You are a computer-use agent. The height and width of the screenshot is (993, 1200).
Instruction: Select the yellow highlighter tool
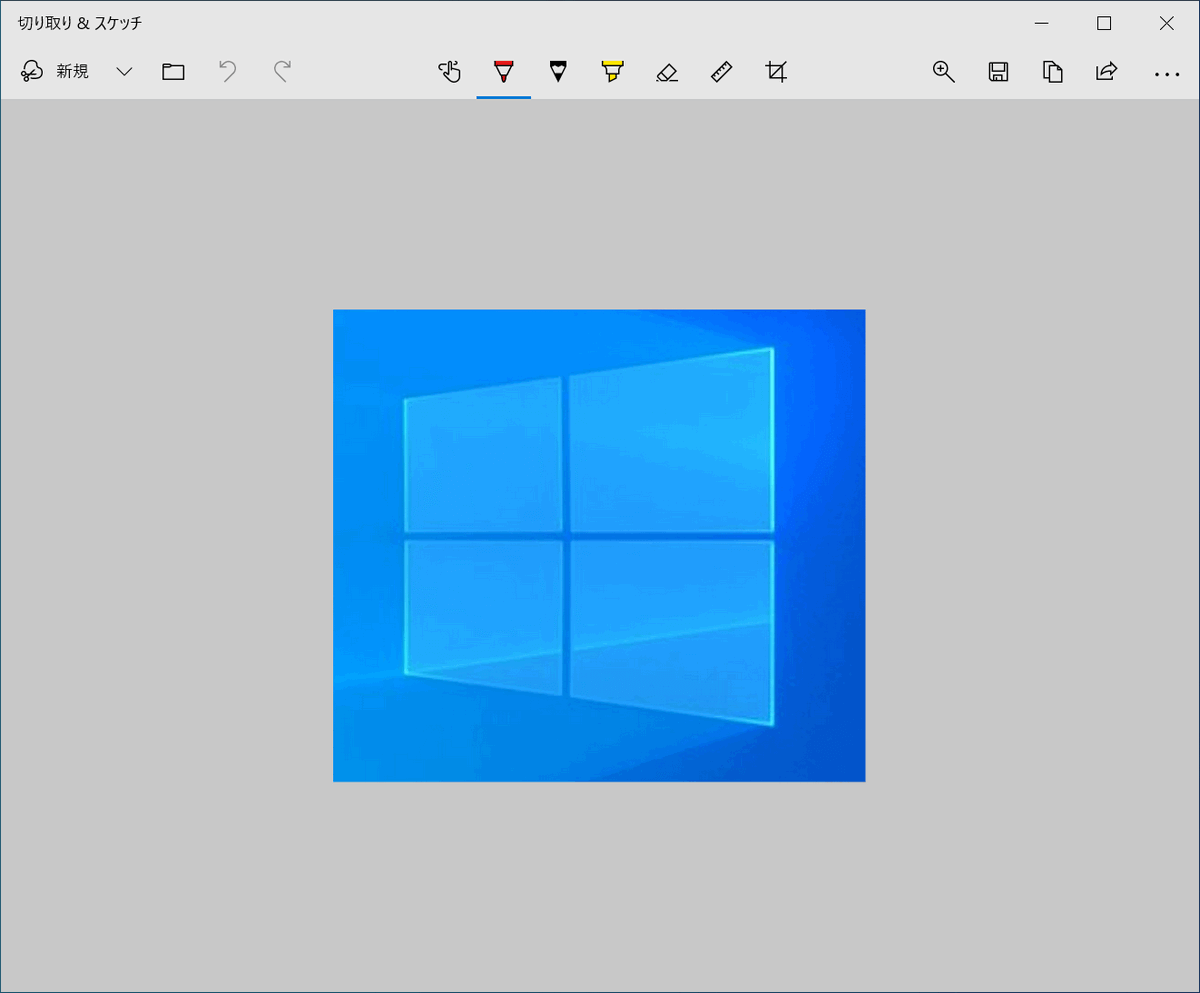[612, 71]
